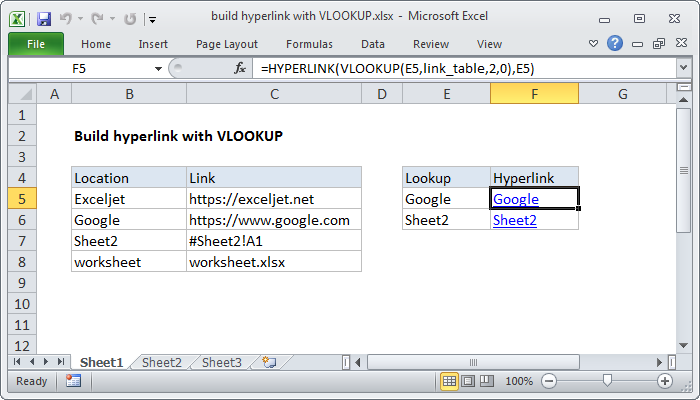Click the Insert Function fx icon
Image resolution: width=700 pixels, height=400 pixels.
pos(240,68)
